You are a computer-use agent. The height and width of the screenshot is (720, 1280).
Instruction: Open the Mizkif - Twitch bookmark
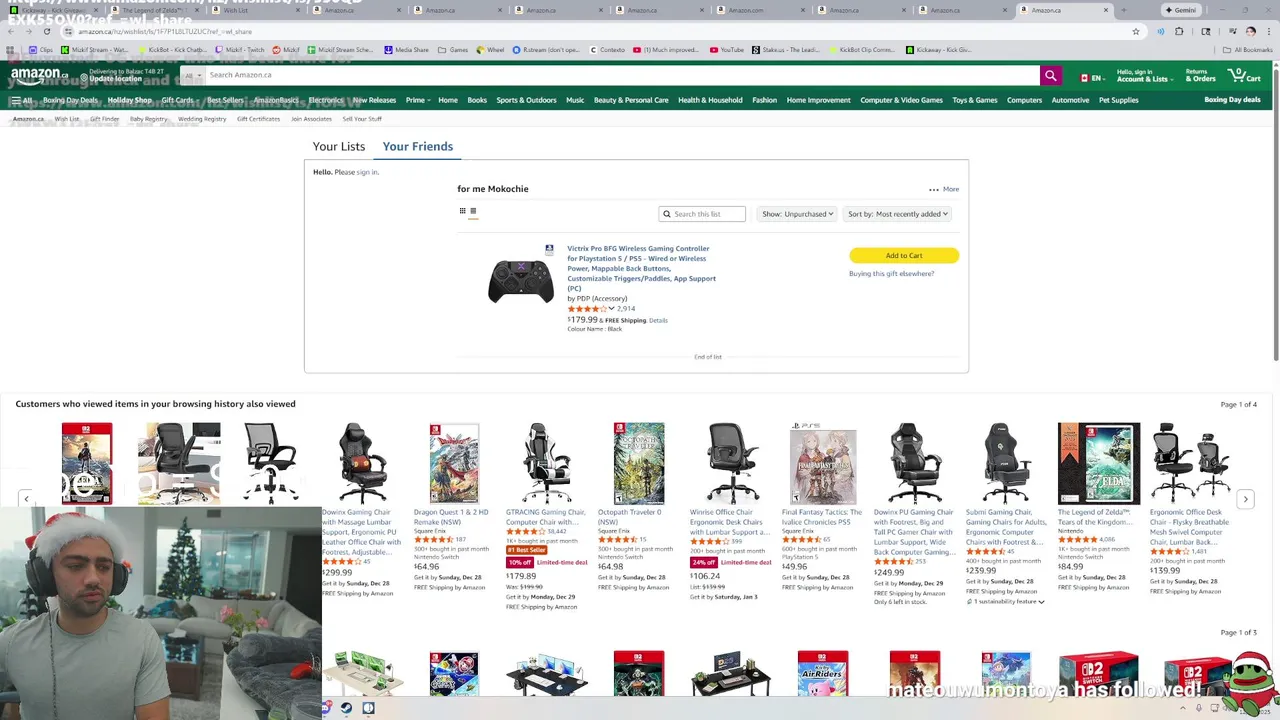click(241, 50)
